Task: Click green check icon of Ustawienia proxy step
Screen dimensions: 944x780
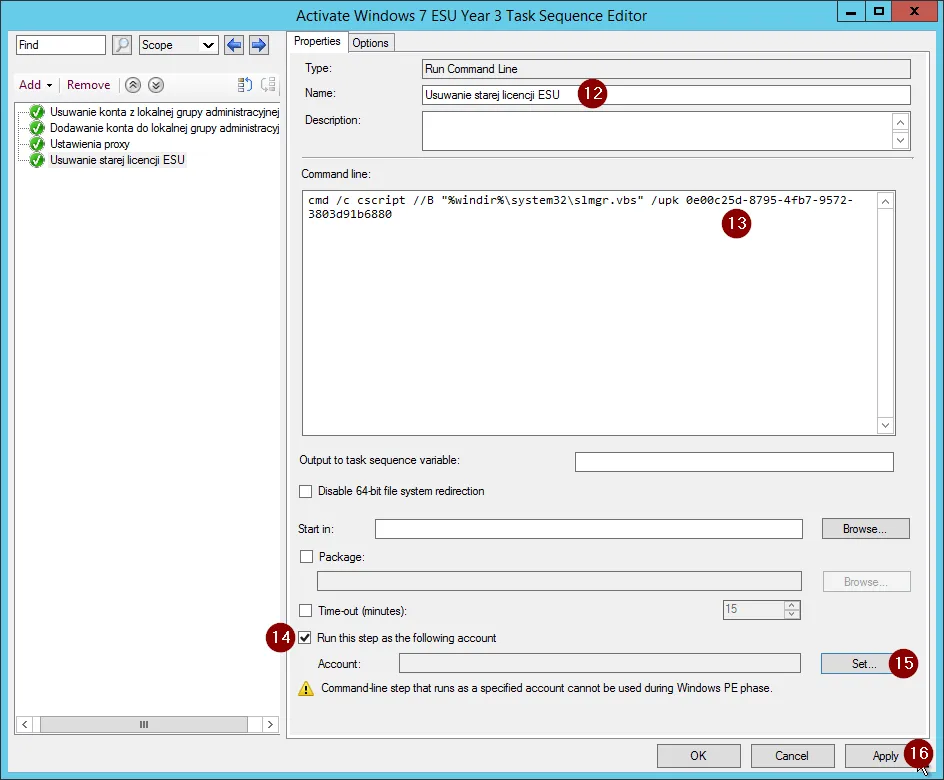Action: pos(37,144)
